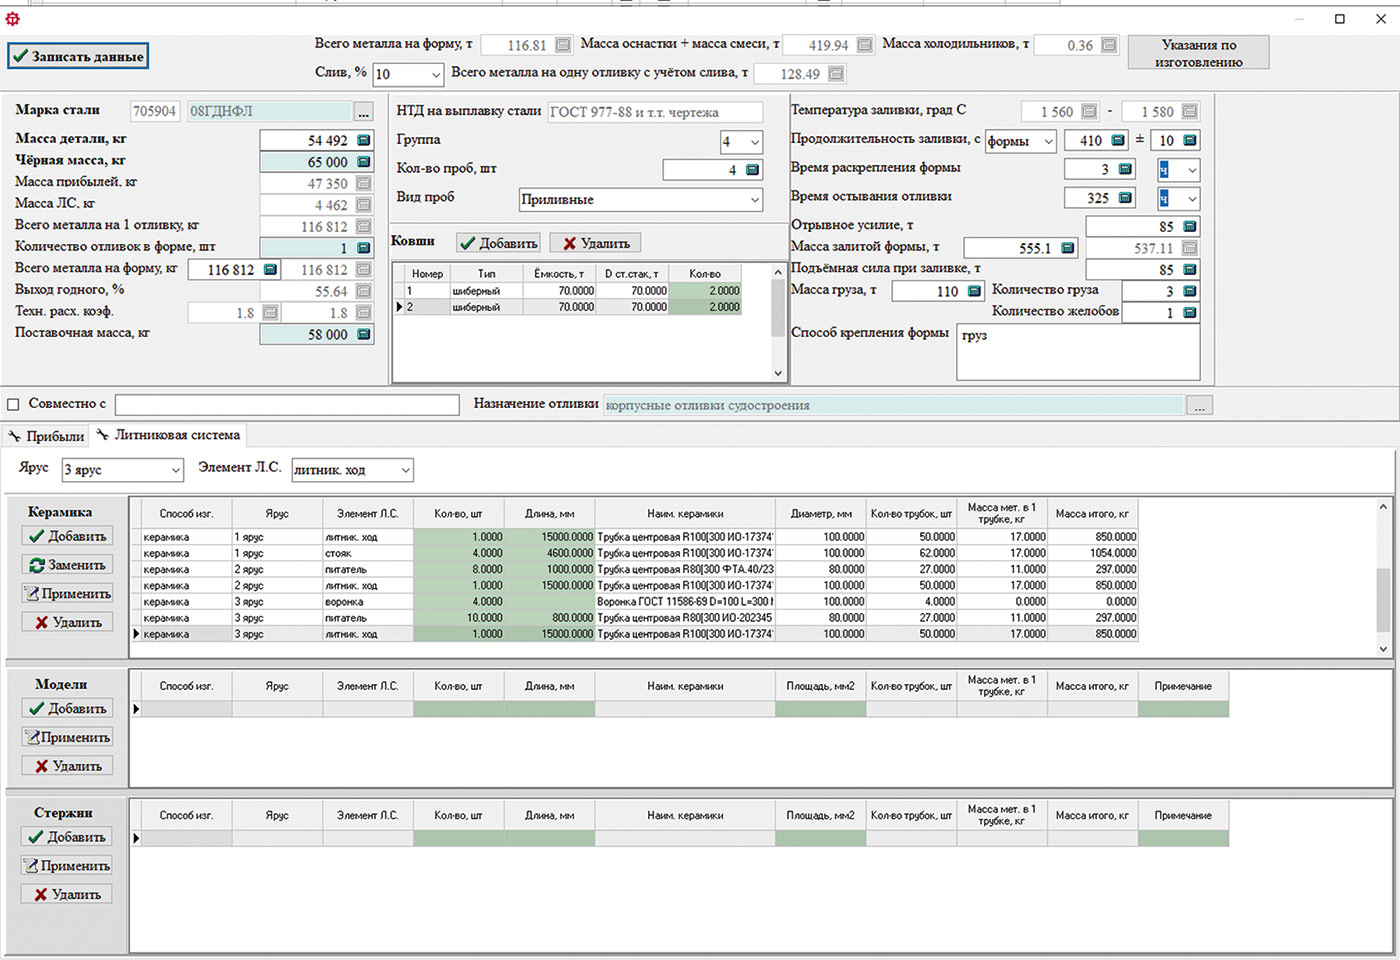Open the ellipsis button next to Назначение отливки
Image resolution: width=1400 pixels, height=960 pixels.
[1199, 405]
